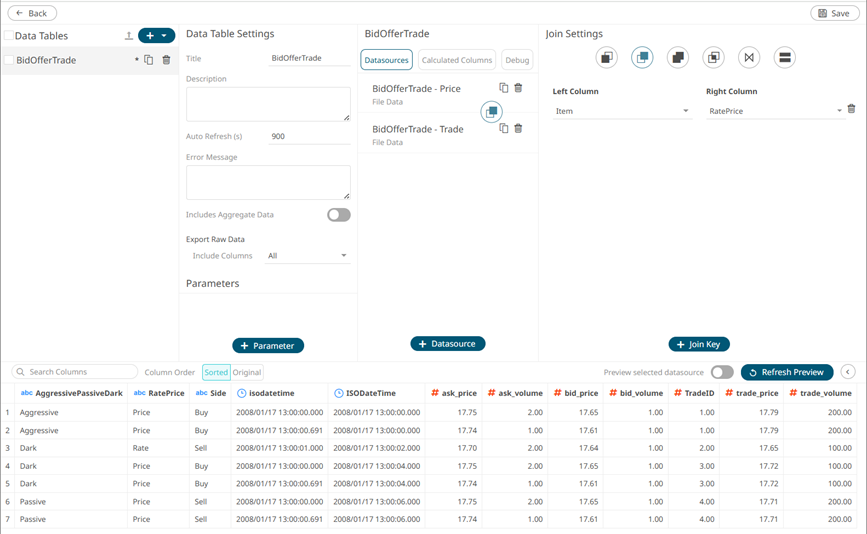Open the Debug tab
867x534 pixels.
[x=517, y=60]
